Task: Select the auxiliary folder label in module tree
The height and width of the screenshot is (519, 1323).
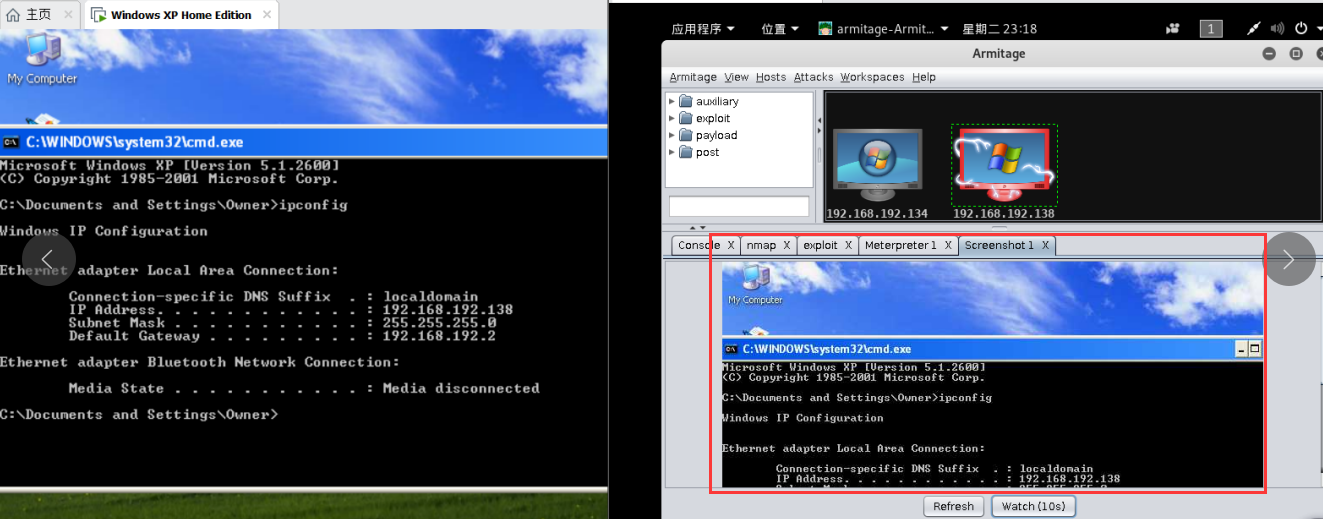Action: [x=717, y=101]
